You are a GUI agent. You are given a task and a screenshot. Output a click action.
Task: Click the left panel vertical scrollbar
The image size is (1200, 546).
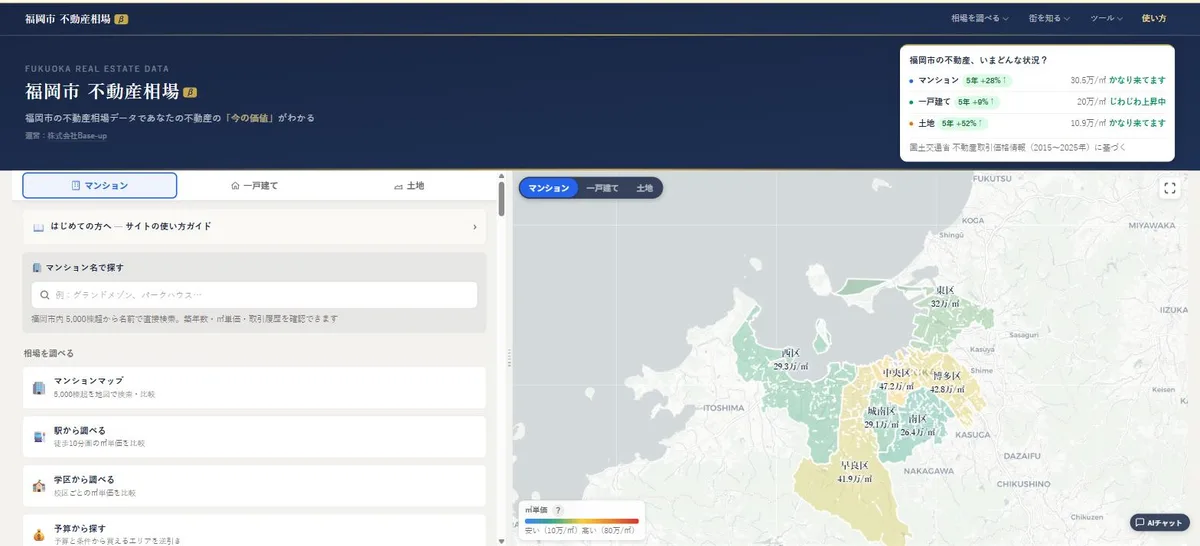pyautogui.click(x=501, y=198)
